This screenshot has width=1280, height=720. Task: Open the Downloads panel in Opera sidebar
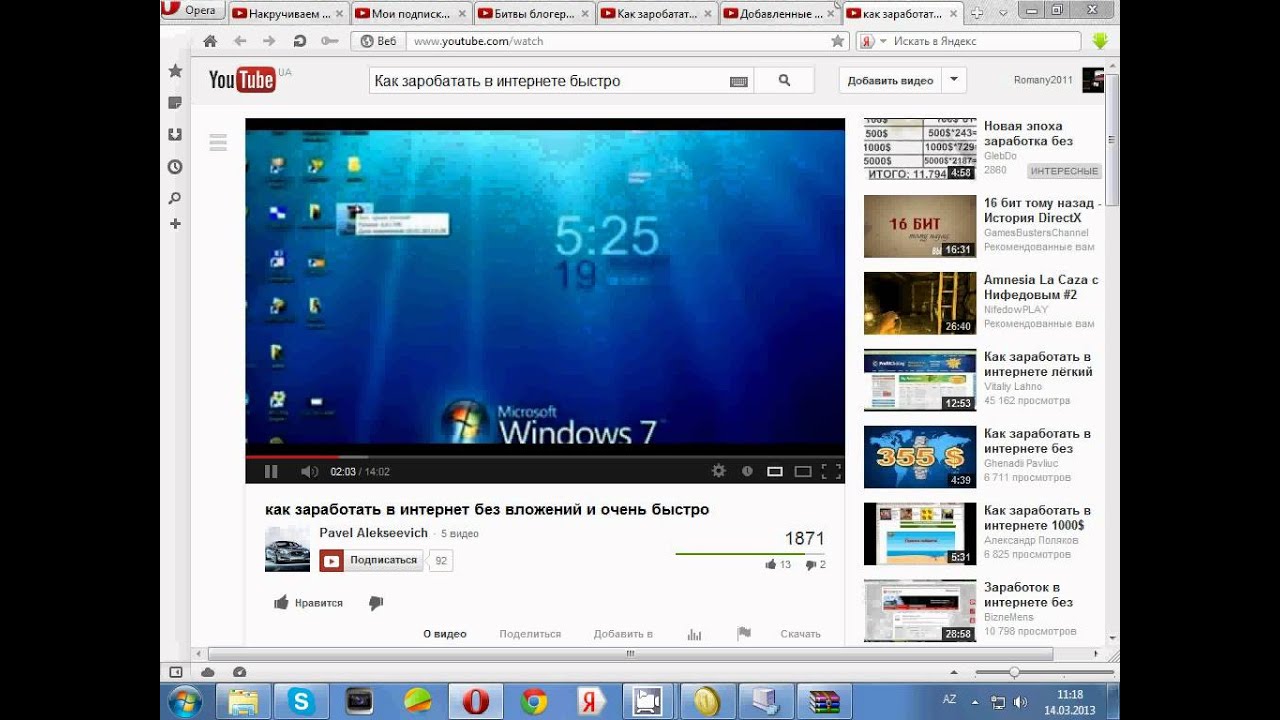pos(175,135)
